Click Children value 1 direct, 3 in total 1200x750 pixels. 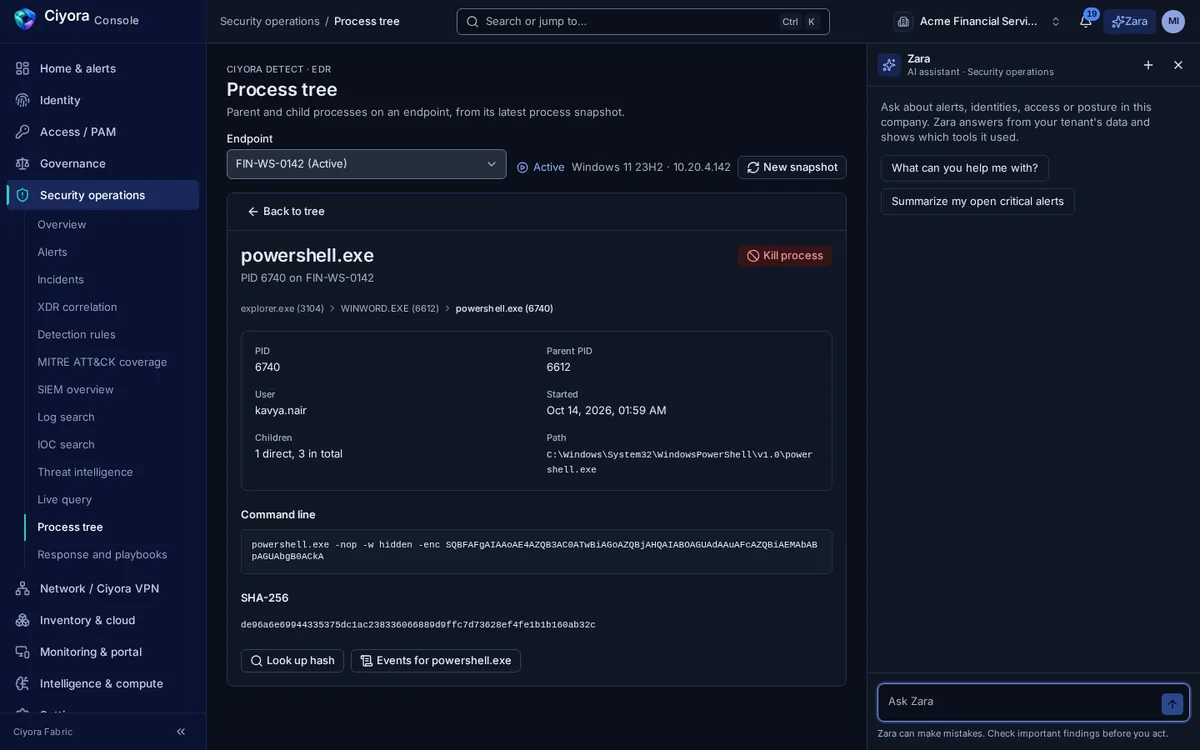click(299, 454)
